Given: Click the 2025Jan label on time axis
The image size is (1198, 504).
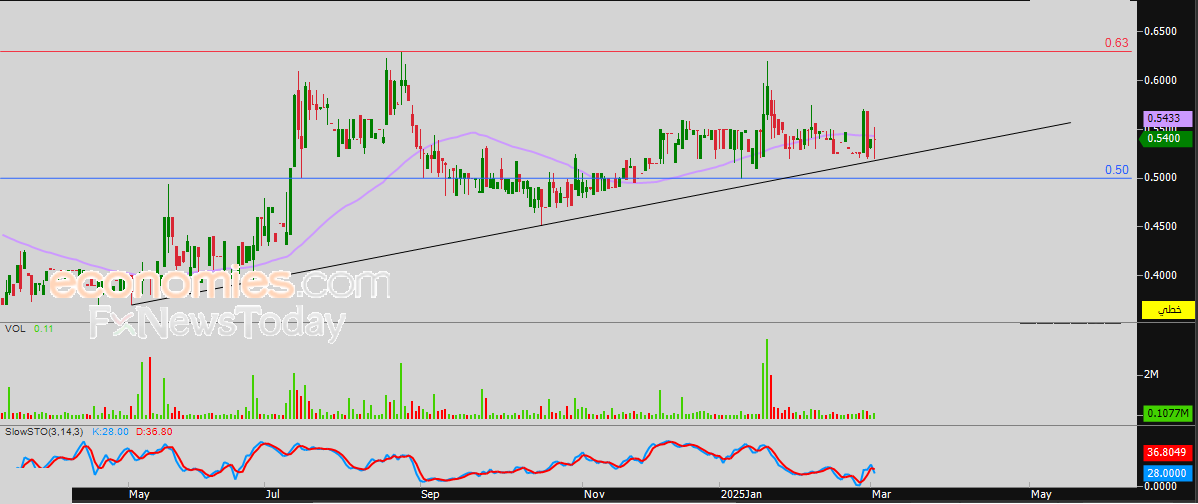Looking at the screenshot, I should (742, 494).
